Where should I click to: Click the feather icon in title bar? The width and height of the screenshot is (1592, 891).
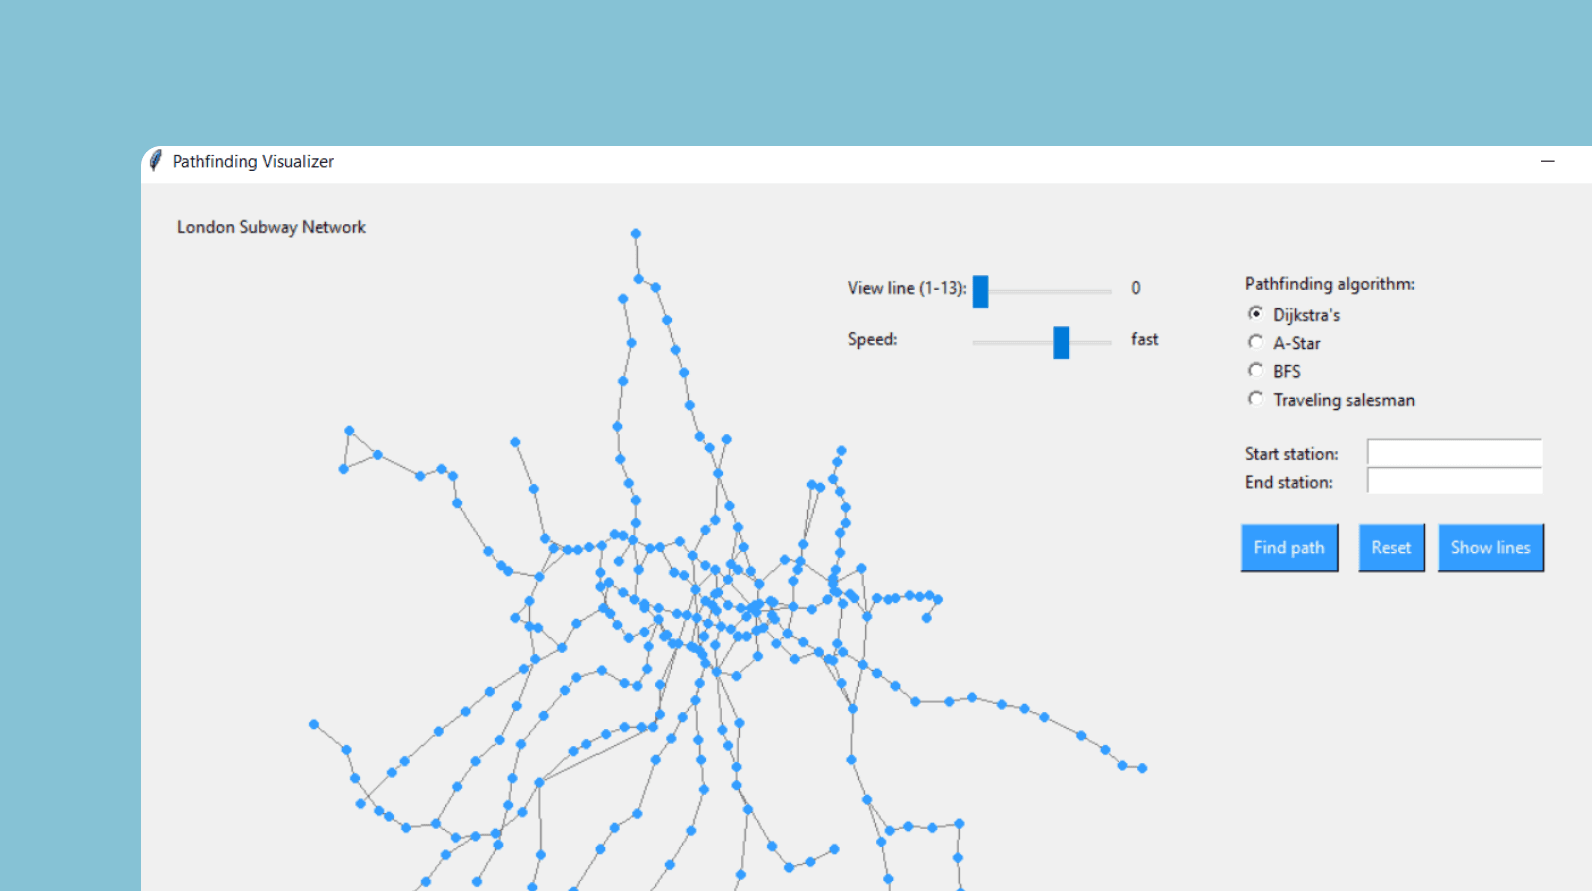(156, 161)
